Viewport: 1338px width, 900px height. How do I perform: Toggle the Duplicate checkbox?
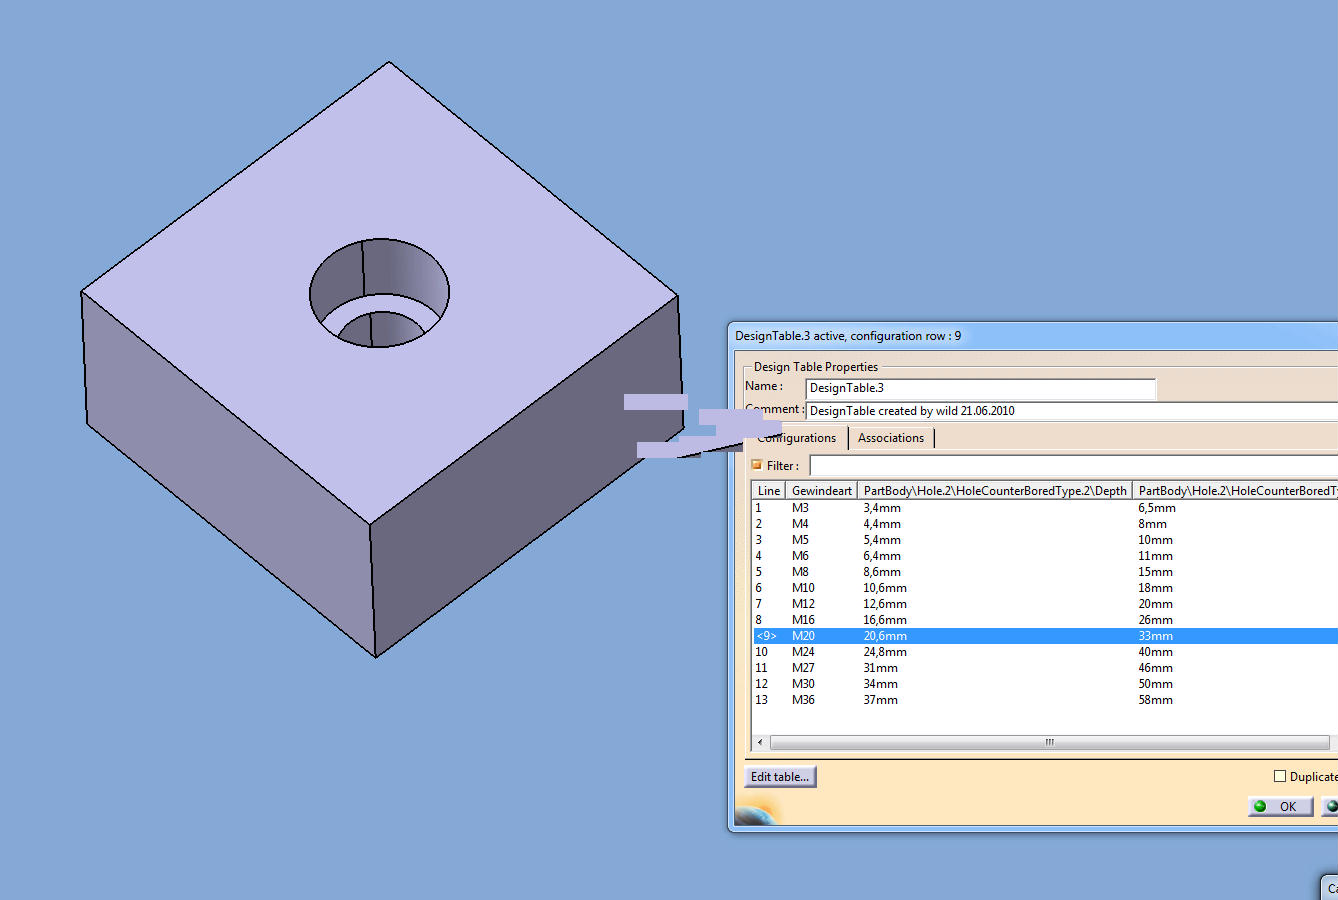1280,776
